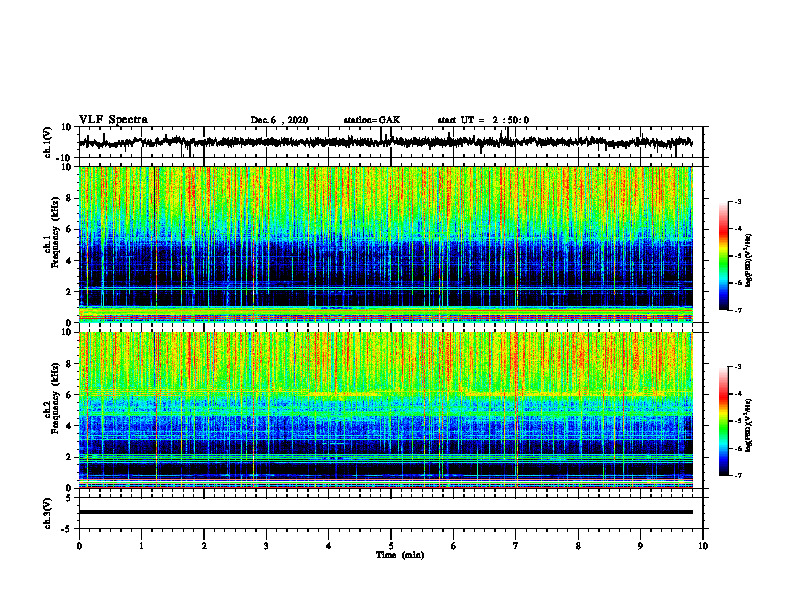792x612 pixels.
Task: Click time axis tick label '6'
Action: pyautogui.click(x=454, y=546)
